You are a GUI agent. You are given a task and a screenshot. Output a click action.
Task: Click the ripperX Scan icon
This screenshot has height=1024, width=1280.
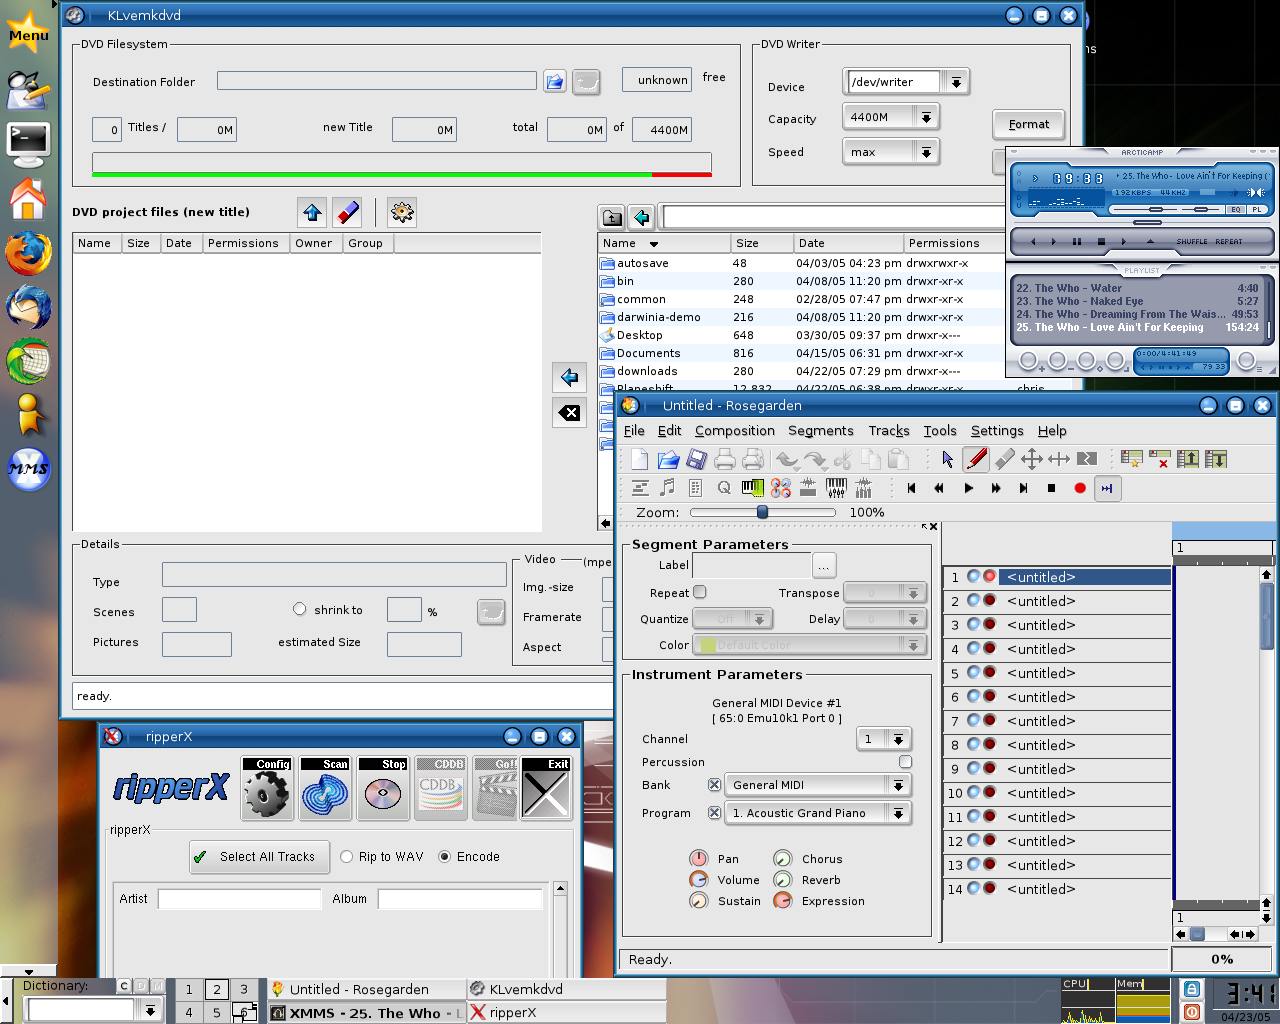click(325, 788)
